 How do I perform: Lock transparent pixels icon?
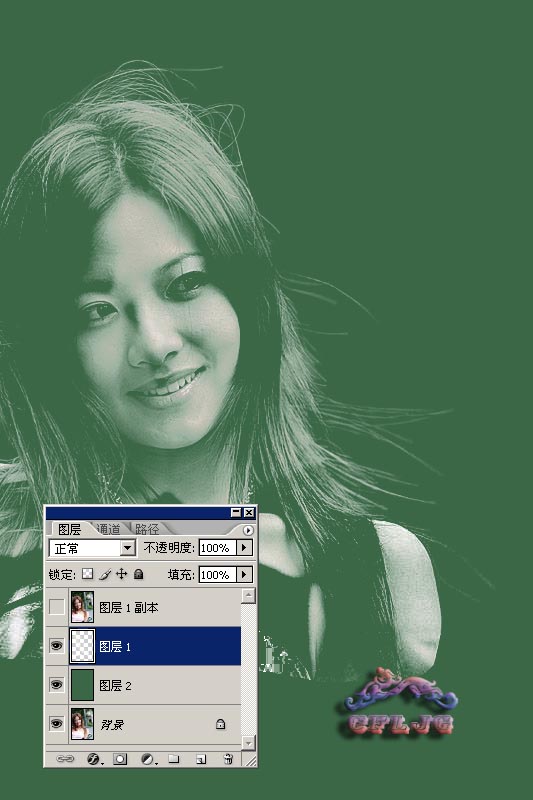pos(88,574)
